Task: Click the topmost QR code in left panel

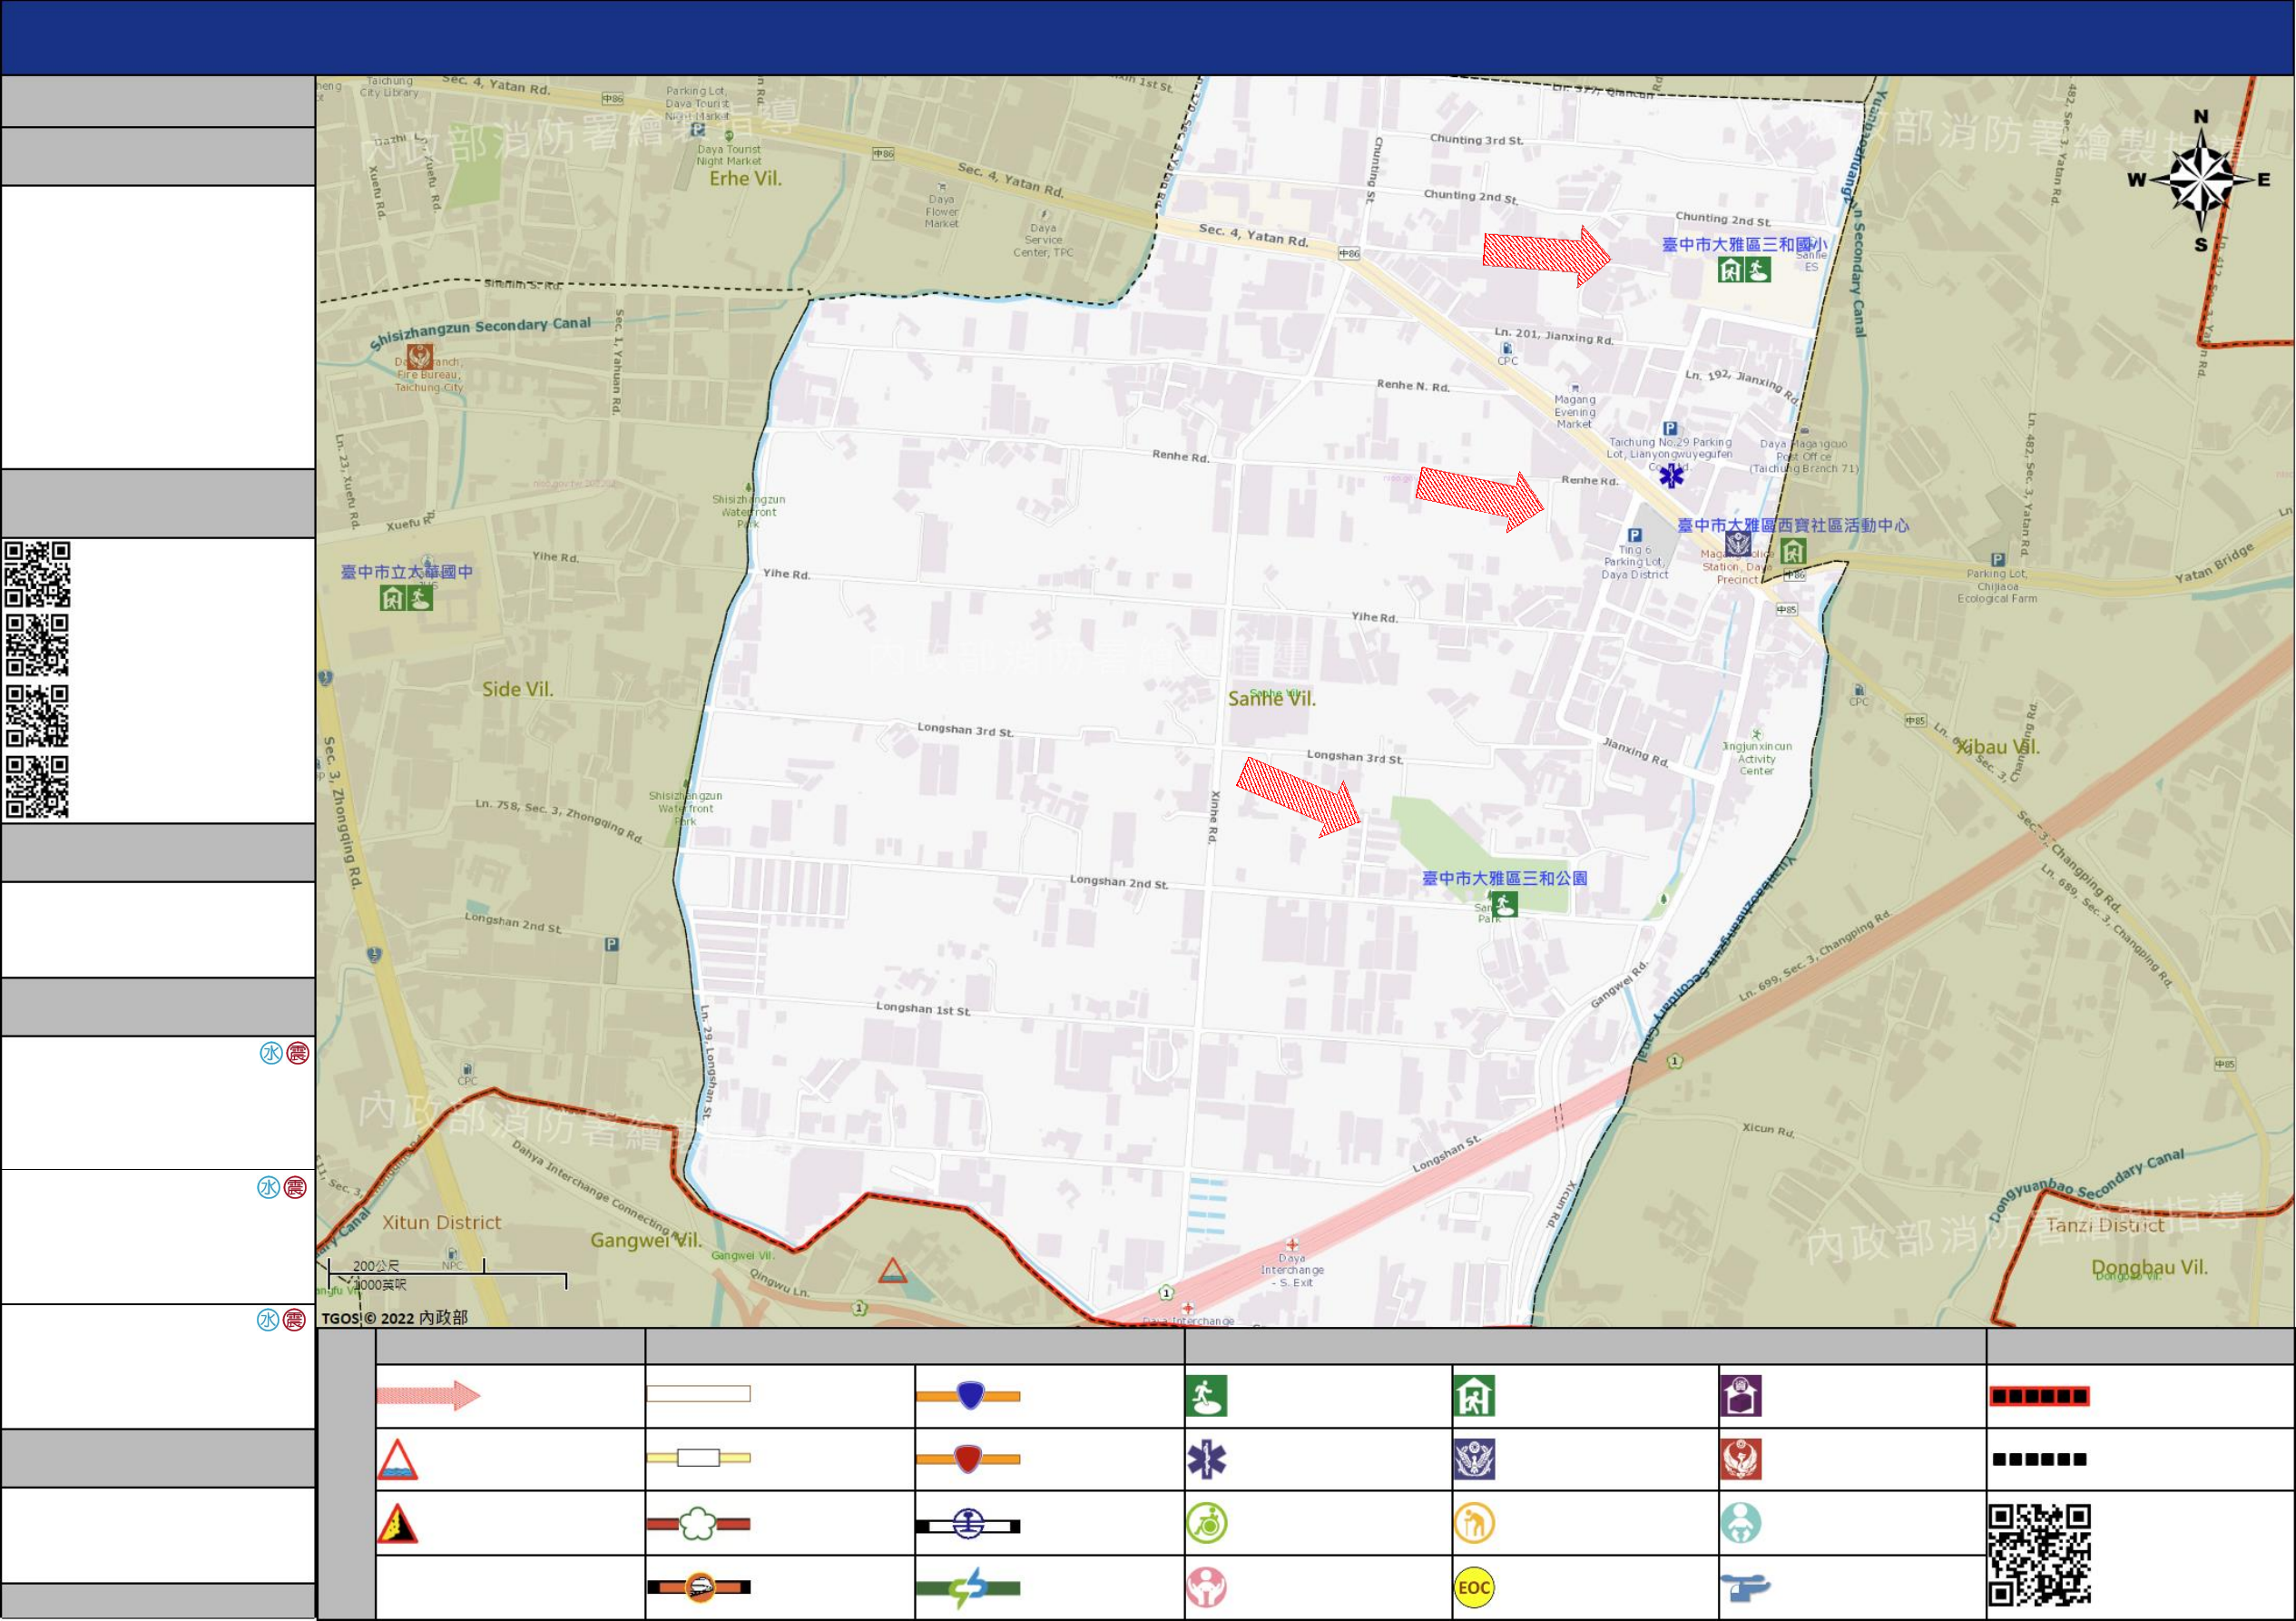Action: [x=38, y=574]
